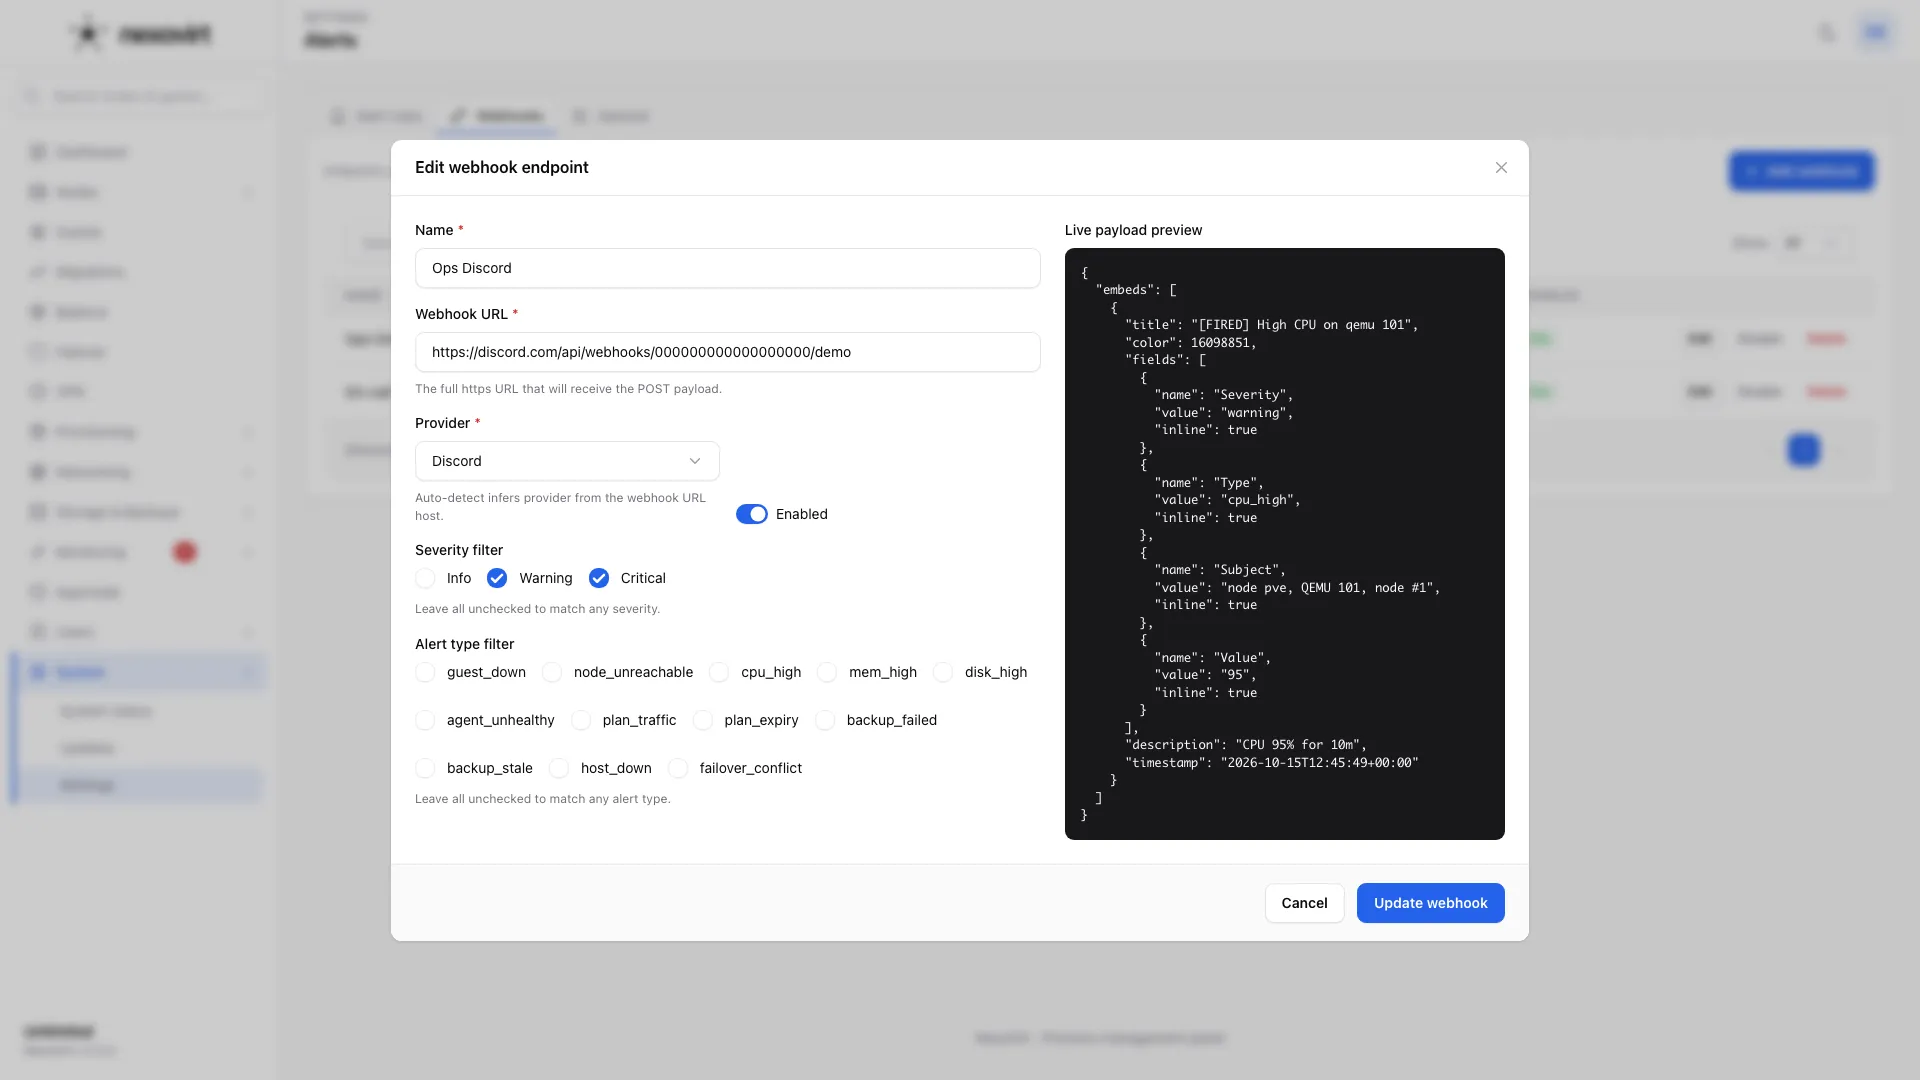This screenshot has height=1080, width=1920.
Task: Open the Provider dropdown showing Discord
Action: click(567, 461)
